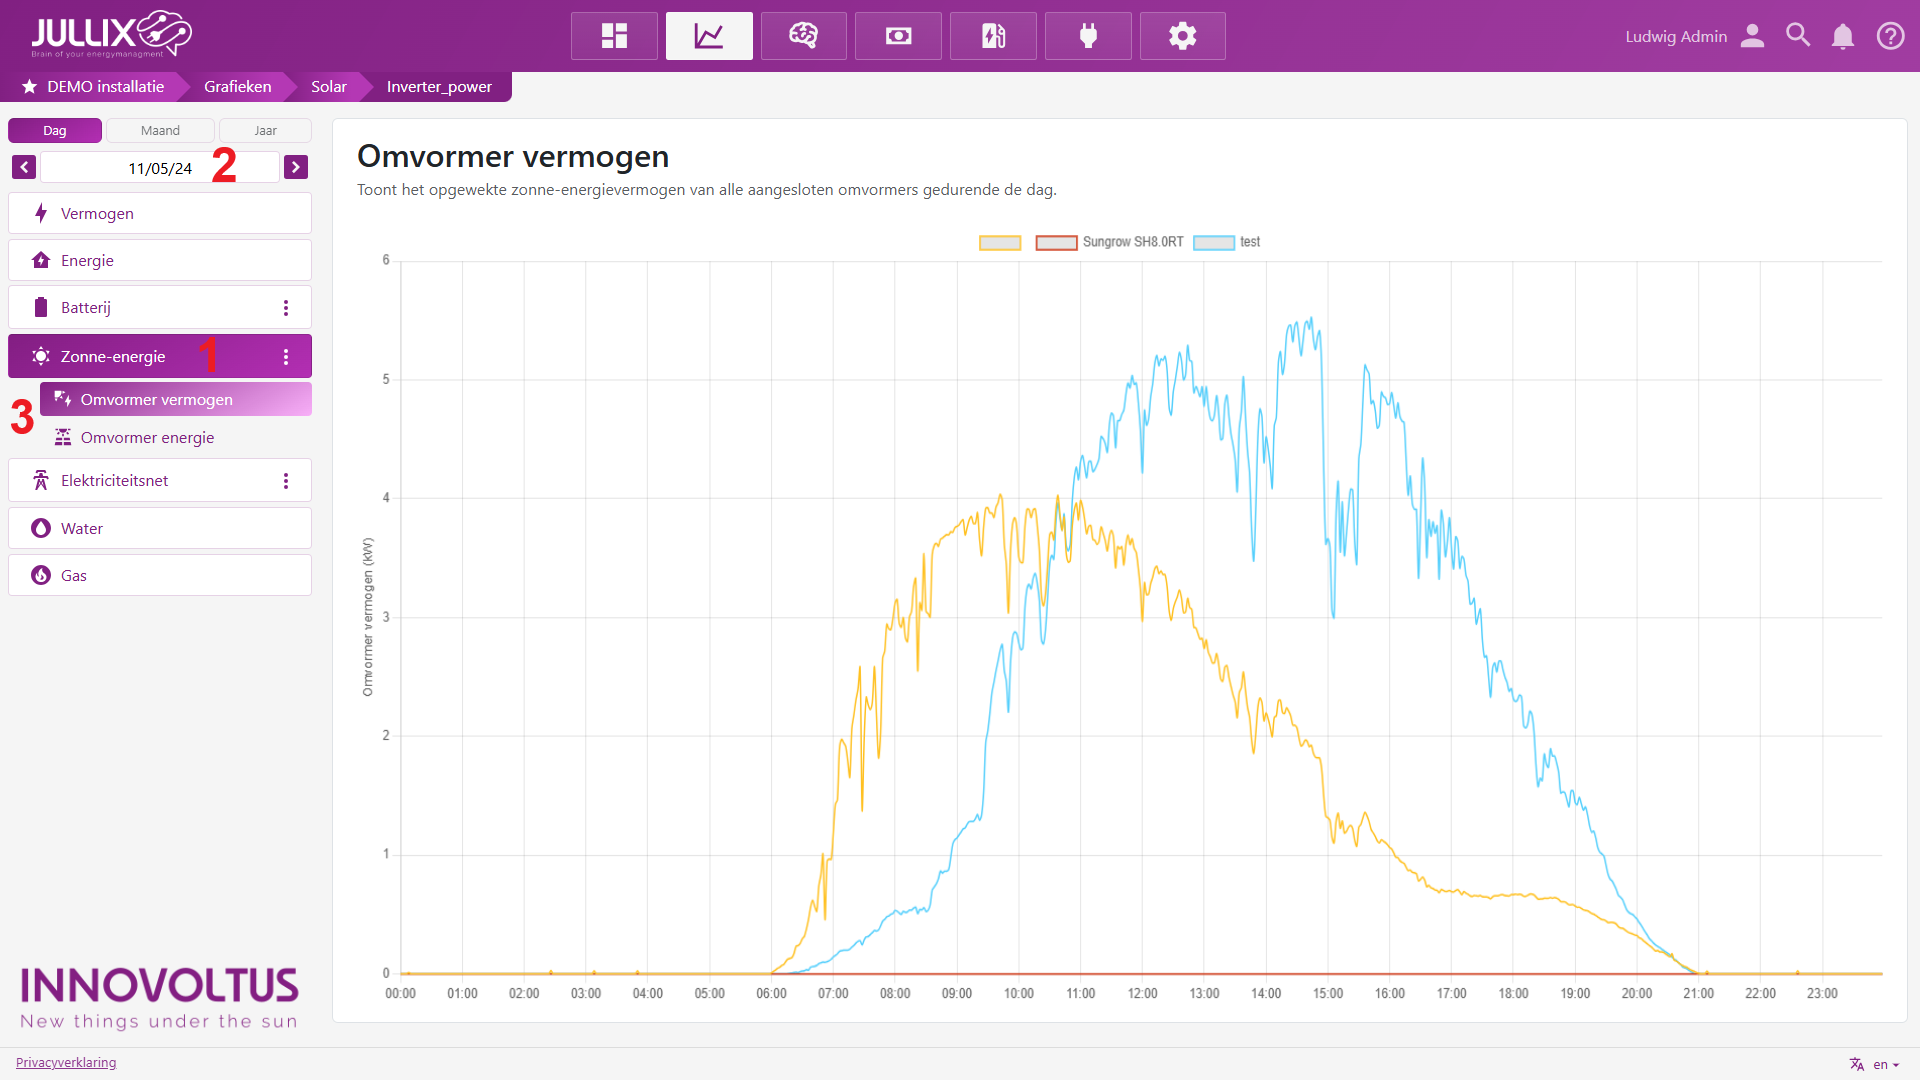Toggle the unnamed yellow legend series
Image resolution: width=1920 pixels, height=1080 pixels.
coord(1000,242)
